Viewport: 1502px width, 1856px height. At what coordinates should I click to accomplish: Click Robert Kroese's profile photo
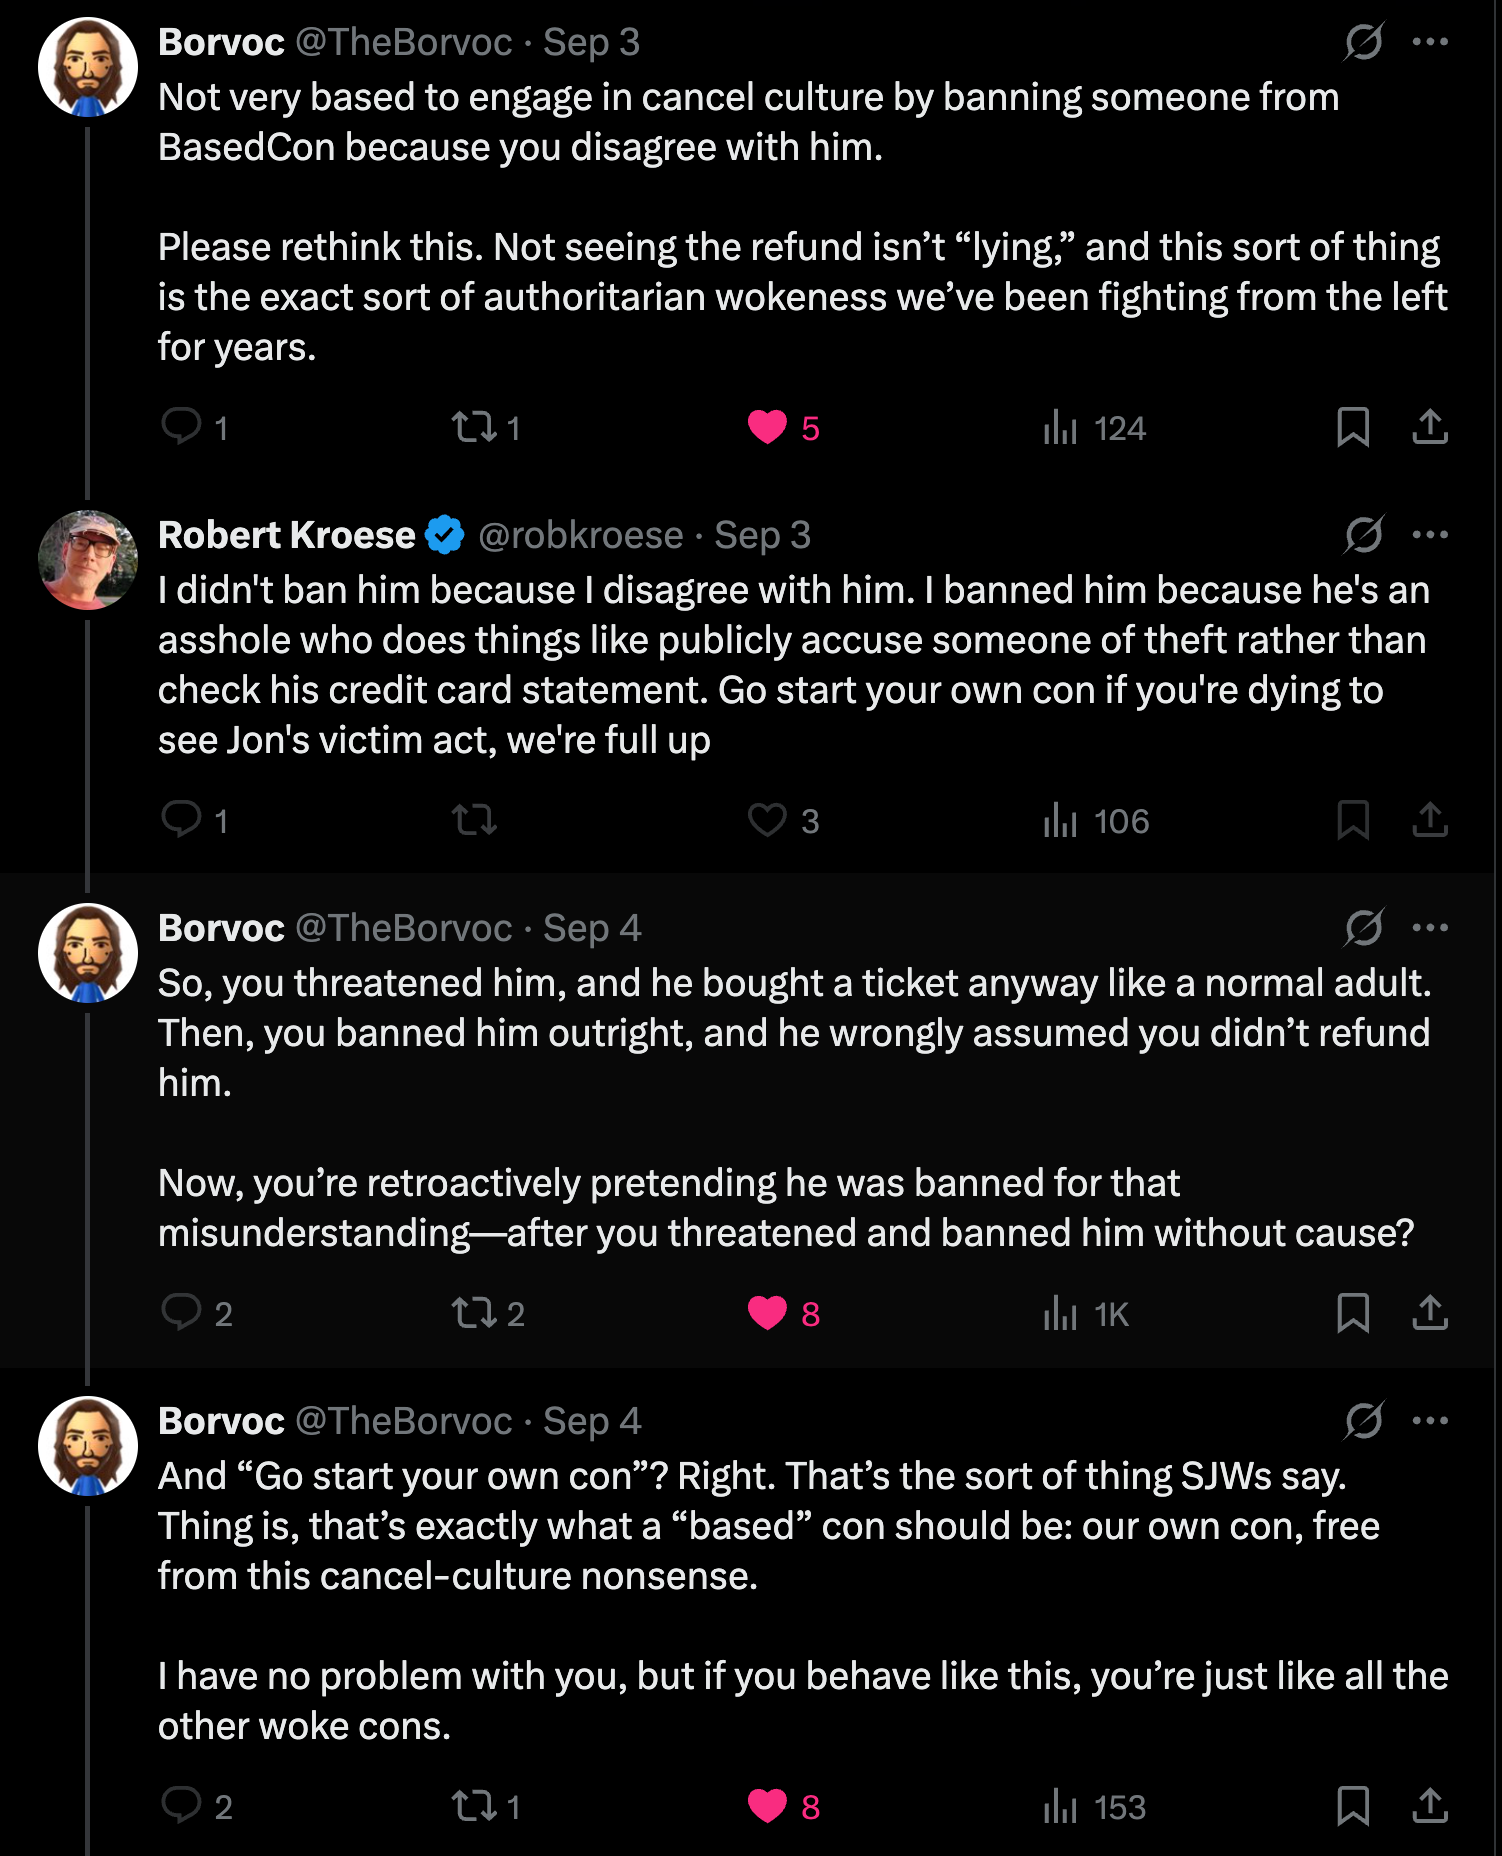tap(88, 560)
